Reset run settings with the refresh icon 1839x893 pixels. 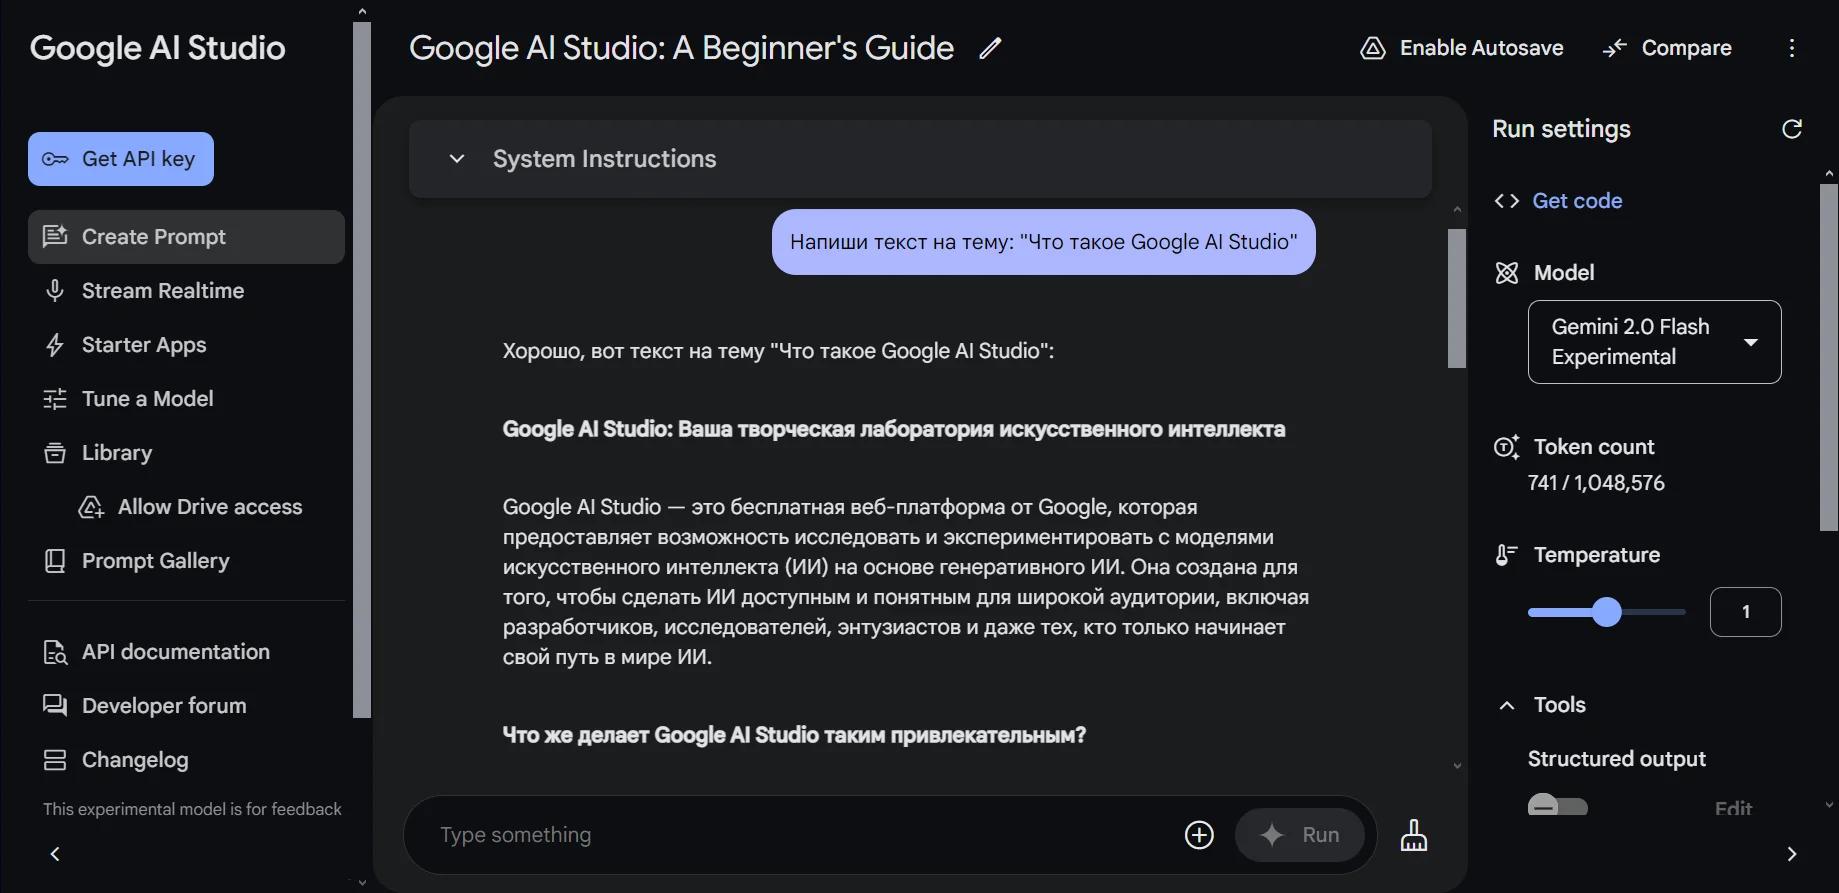[1792, 129]
